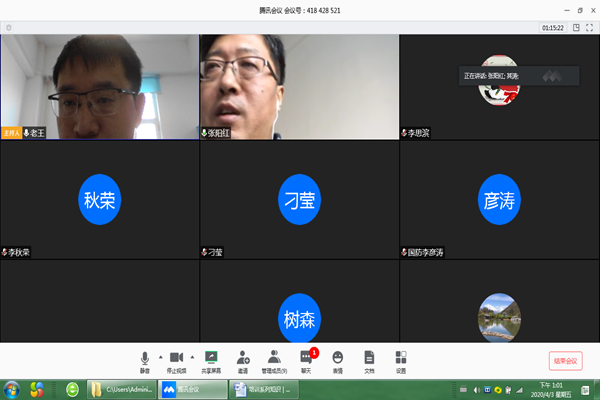The image size is (600, 400).
Task: Click 张阳红 name label with mic icon
Action: pos(215,133)
